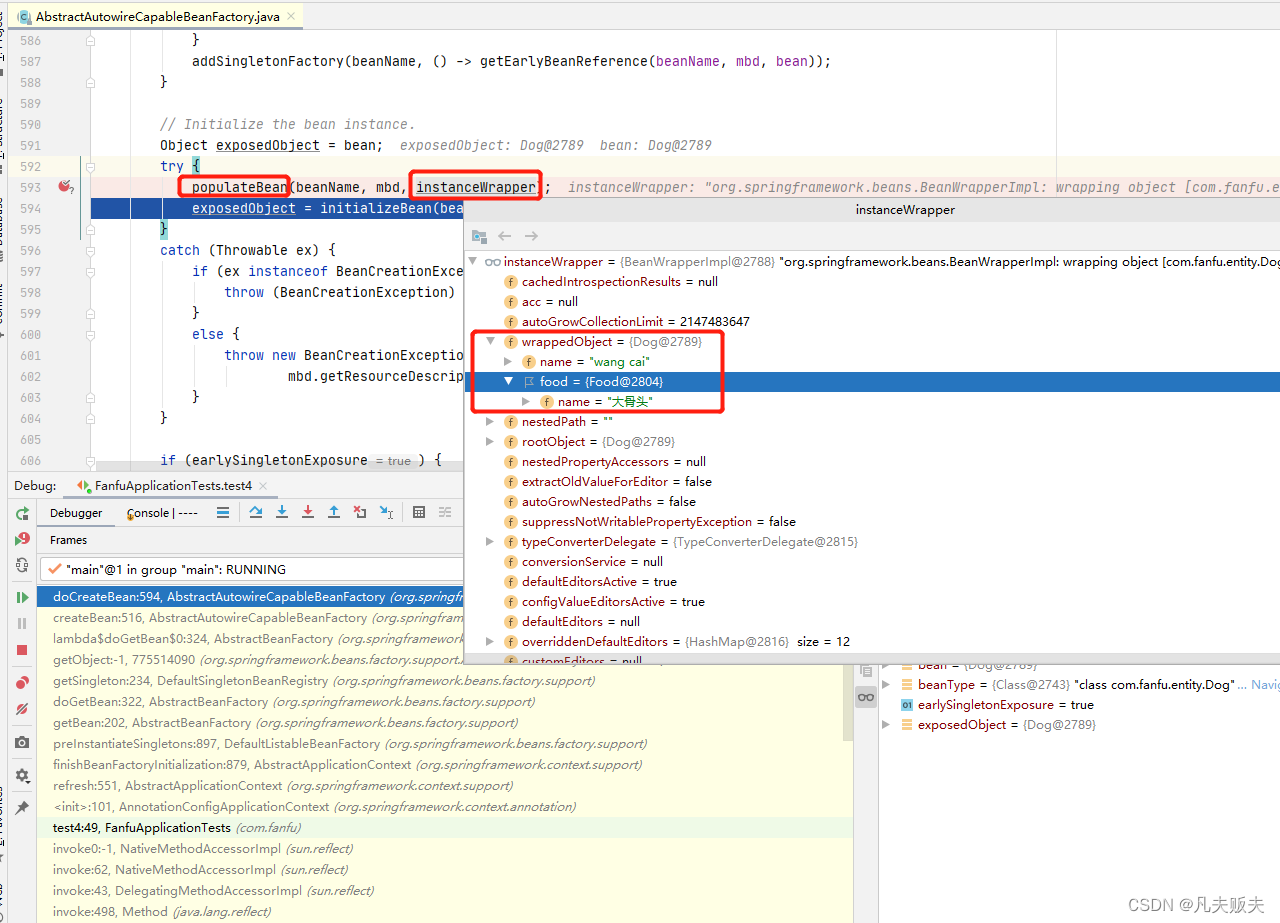Select frame invoke:498, Method

coord(445,912)
